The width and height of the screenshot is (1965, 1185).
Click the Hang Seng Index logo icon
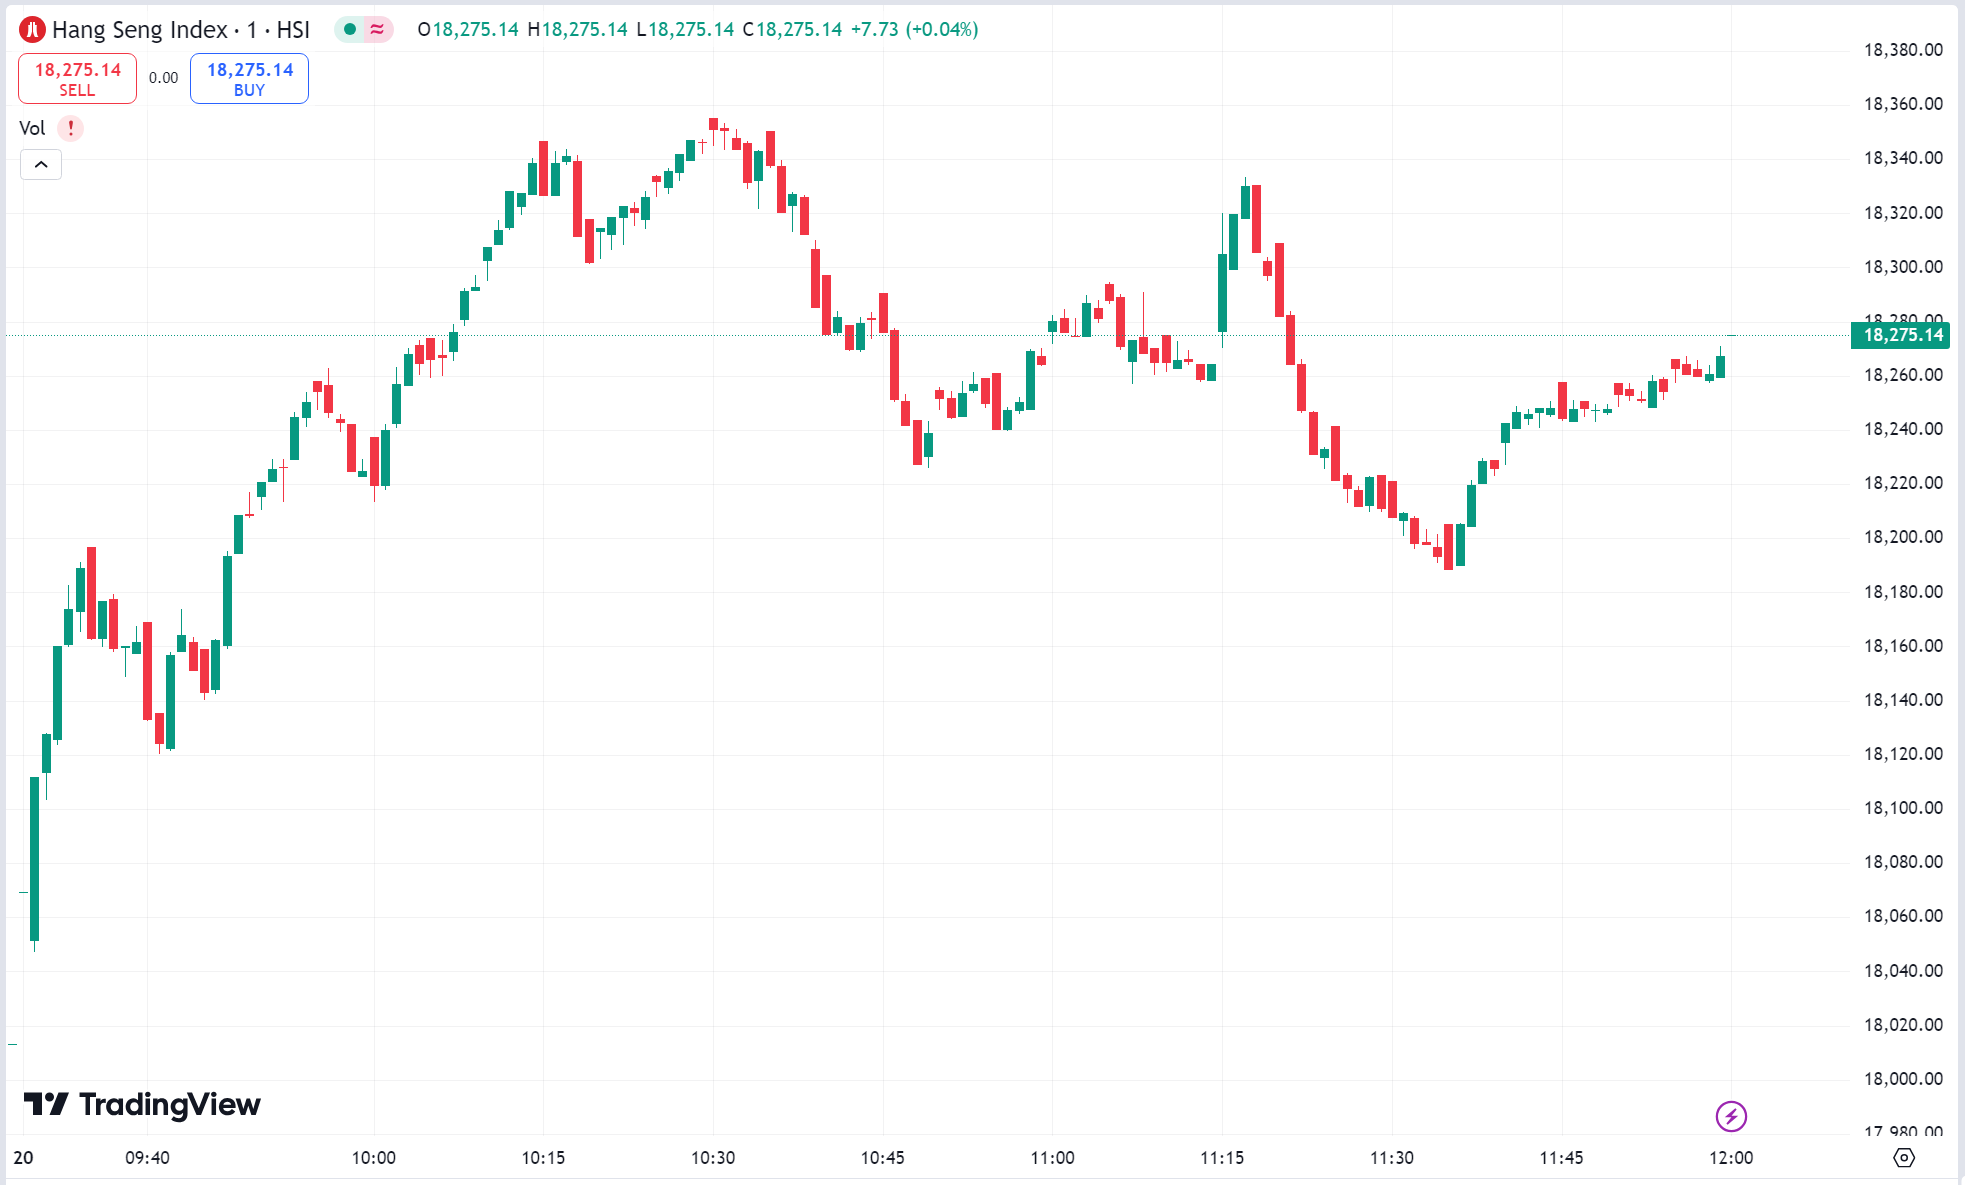pyautogui.click(x=33, y=30)
